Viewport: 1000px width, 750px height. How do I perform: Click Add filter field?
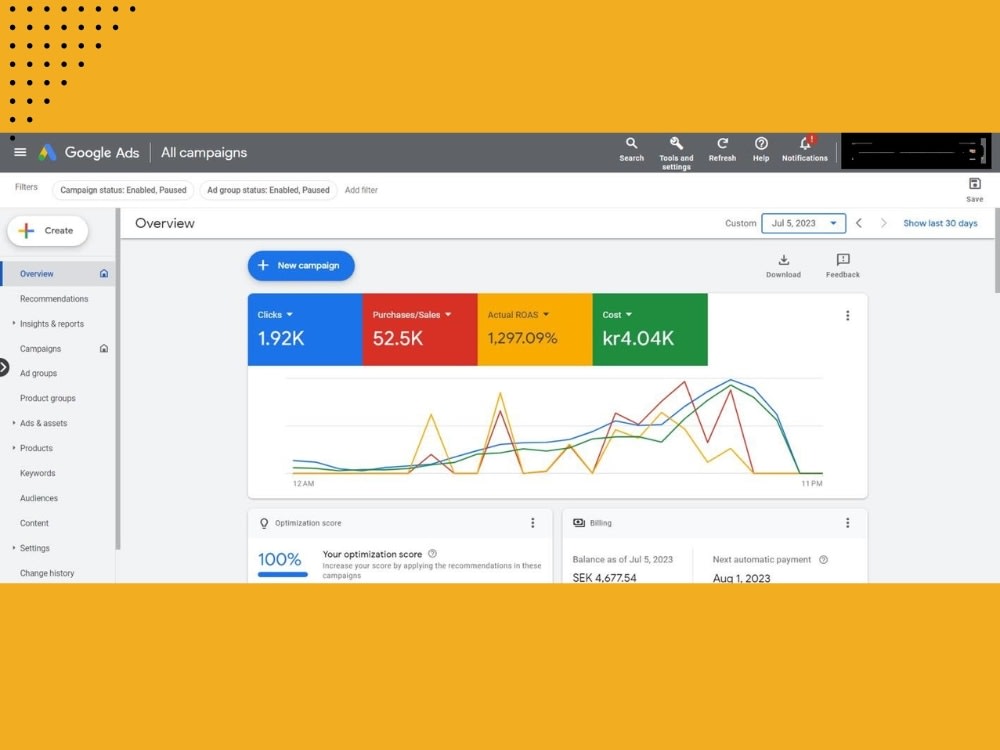(x=362, y=190)
